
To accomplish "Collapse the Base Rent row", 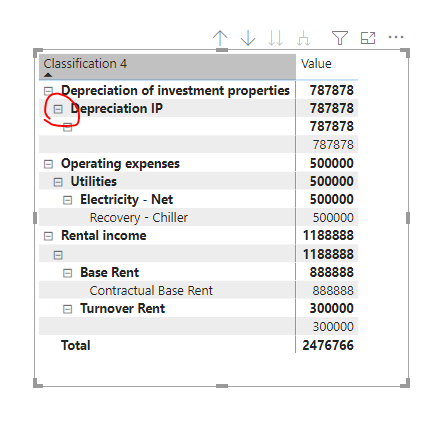I will coord(67,273).
